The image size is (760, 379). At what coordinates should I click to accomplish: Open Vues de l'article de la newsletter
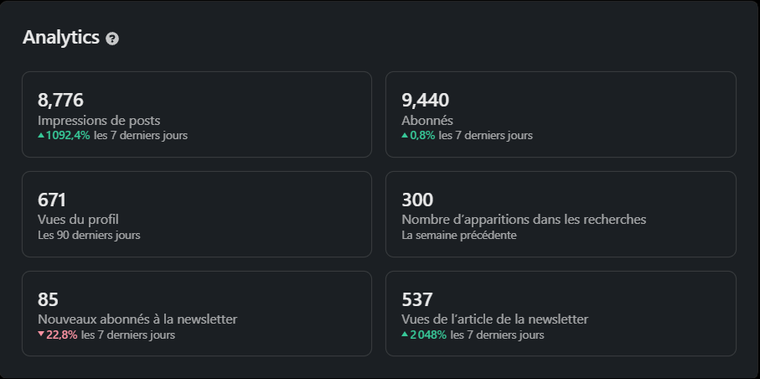click(494, 319)
